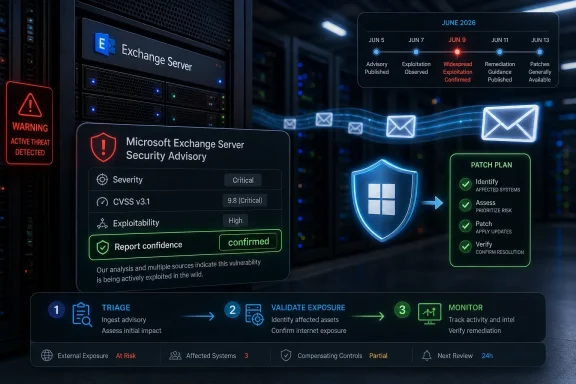
Task: Click the Identify affected assets text
Action: click(305, 320)
